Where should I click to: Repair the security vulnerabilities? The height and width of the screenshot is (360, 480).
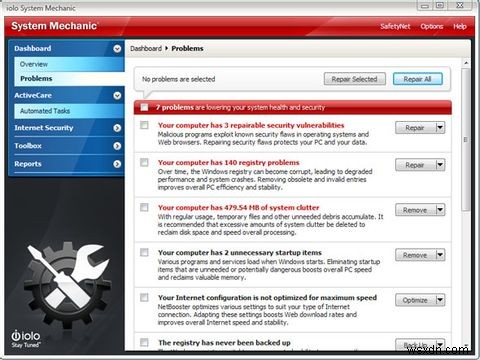coord(415,128)
